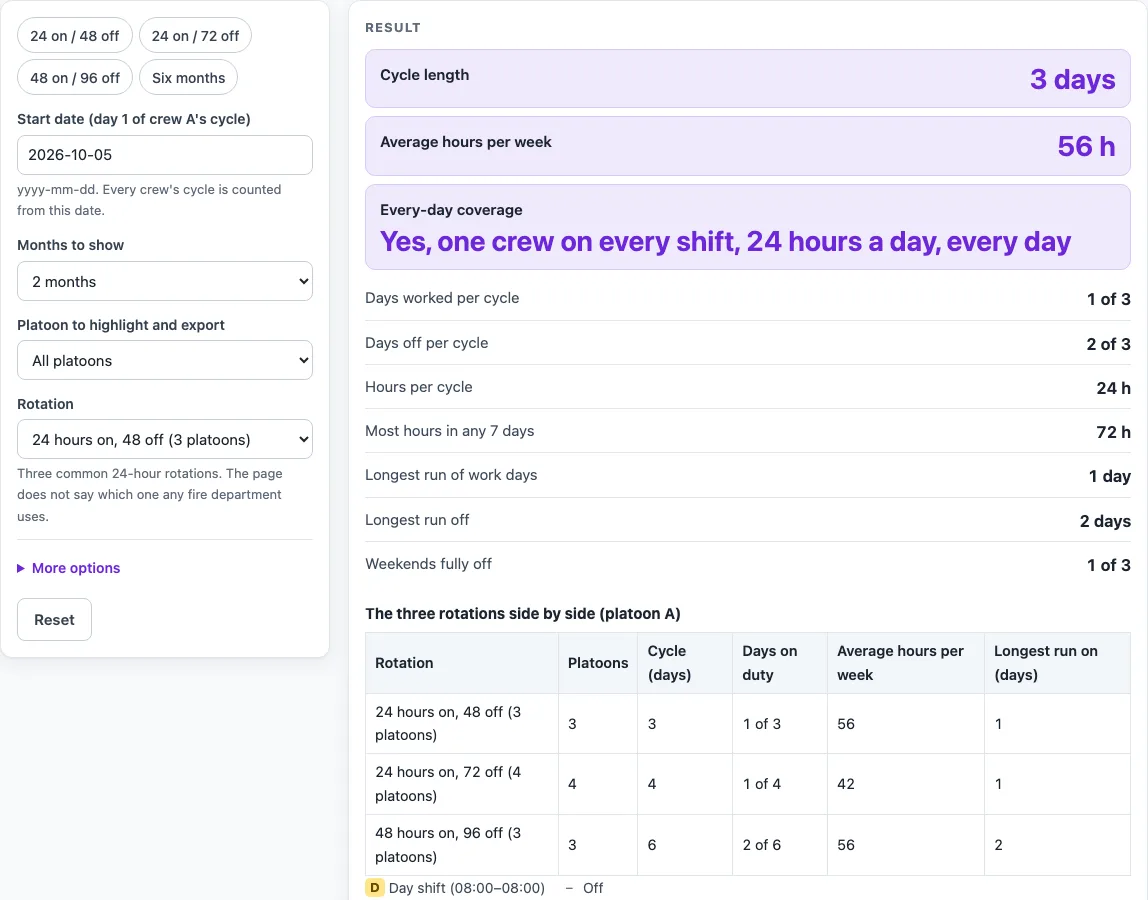Click the Hours per cycle row label
Viewport: 1148px width, 900px height.
coord(419,387)
